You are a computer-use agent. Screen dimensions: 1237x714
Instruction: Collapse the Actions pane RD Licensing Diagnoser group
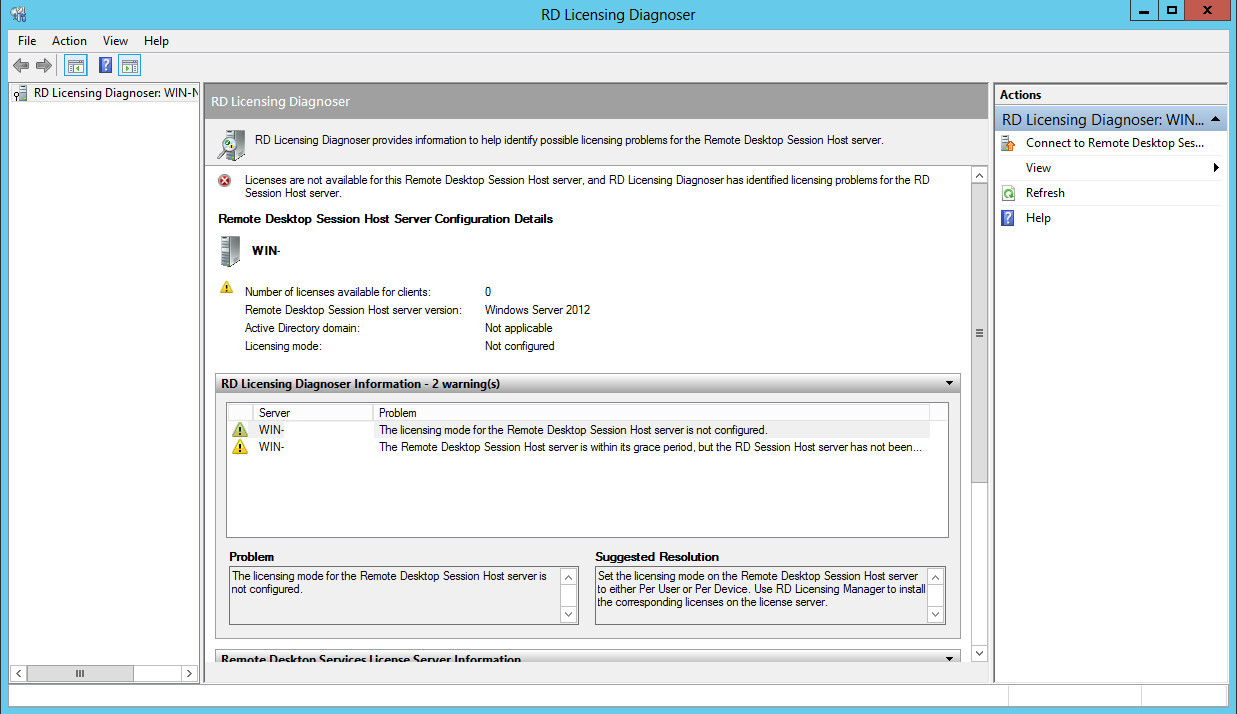coord(1214,120)
